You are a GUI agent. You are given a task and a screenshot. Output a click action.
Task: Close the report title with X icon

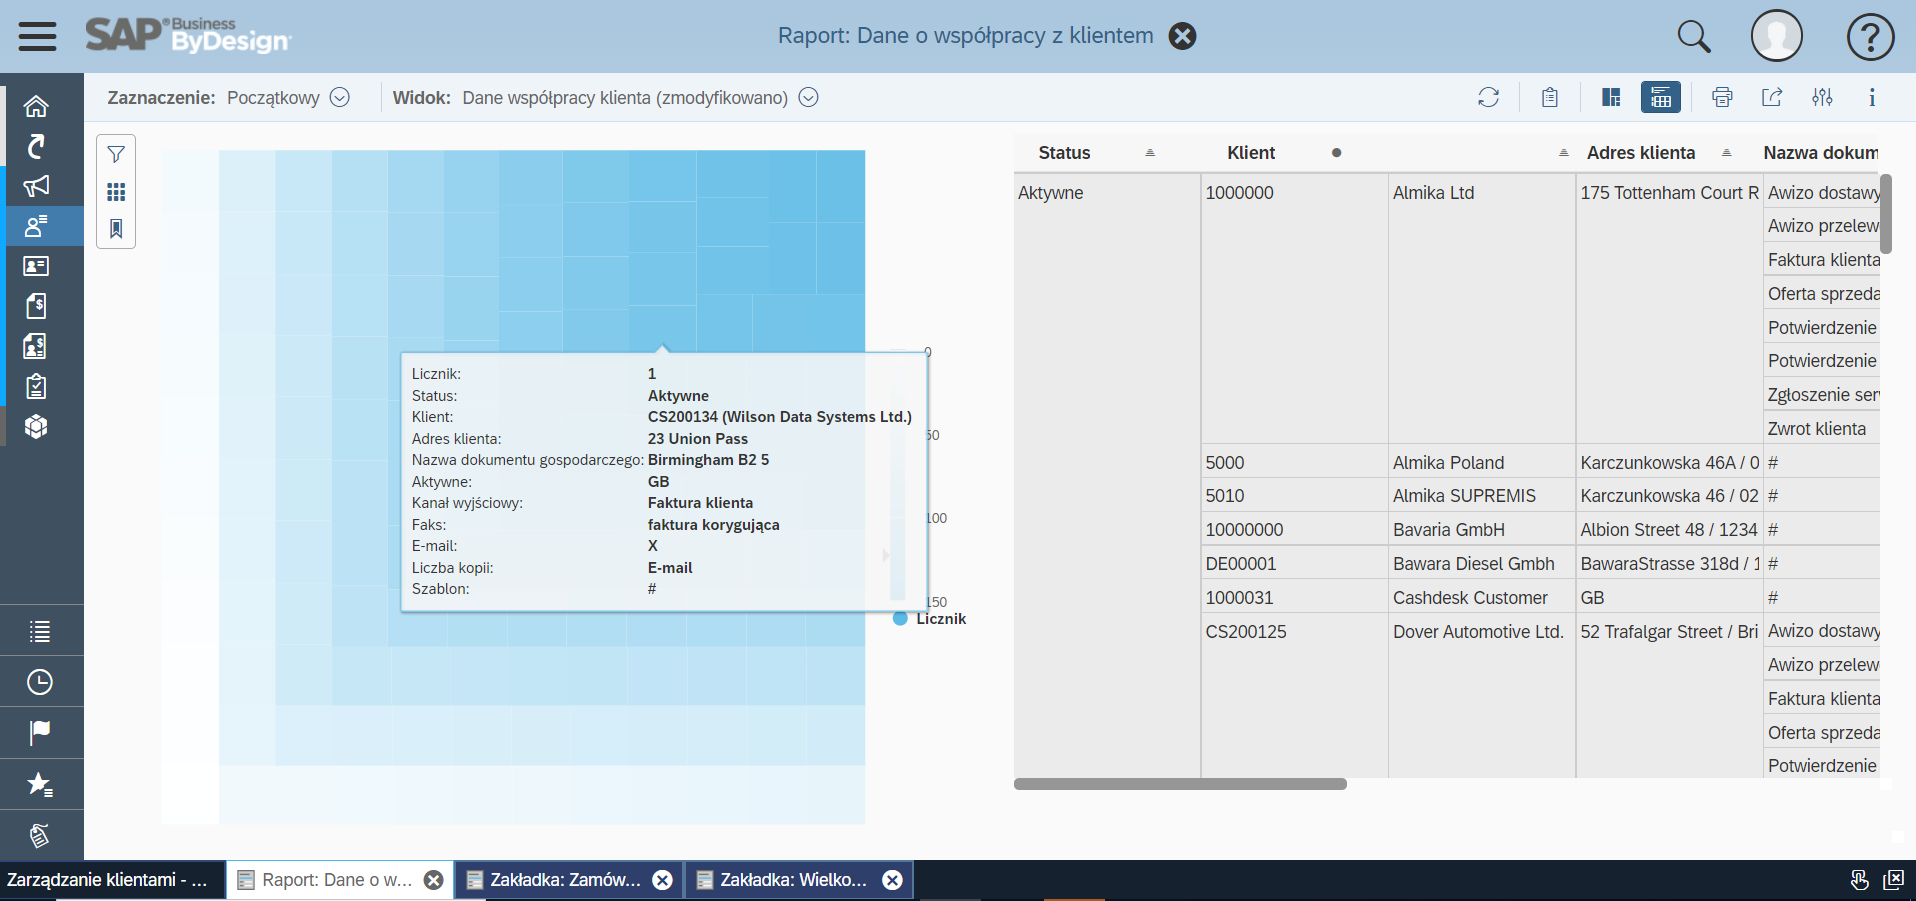click(1182, 36)
